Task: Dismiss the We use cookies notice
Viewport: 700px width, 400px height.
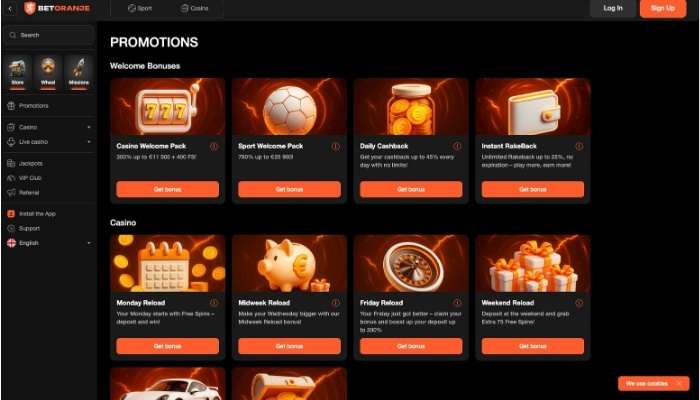Action: (679, 383)
